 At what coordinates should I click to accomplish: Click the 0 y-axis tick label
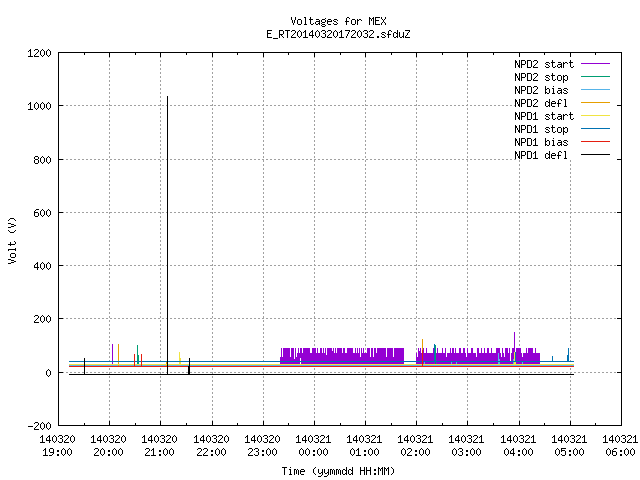(x=49, y=373)
